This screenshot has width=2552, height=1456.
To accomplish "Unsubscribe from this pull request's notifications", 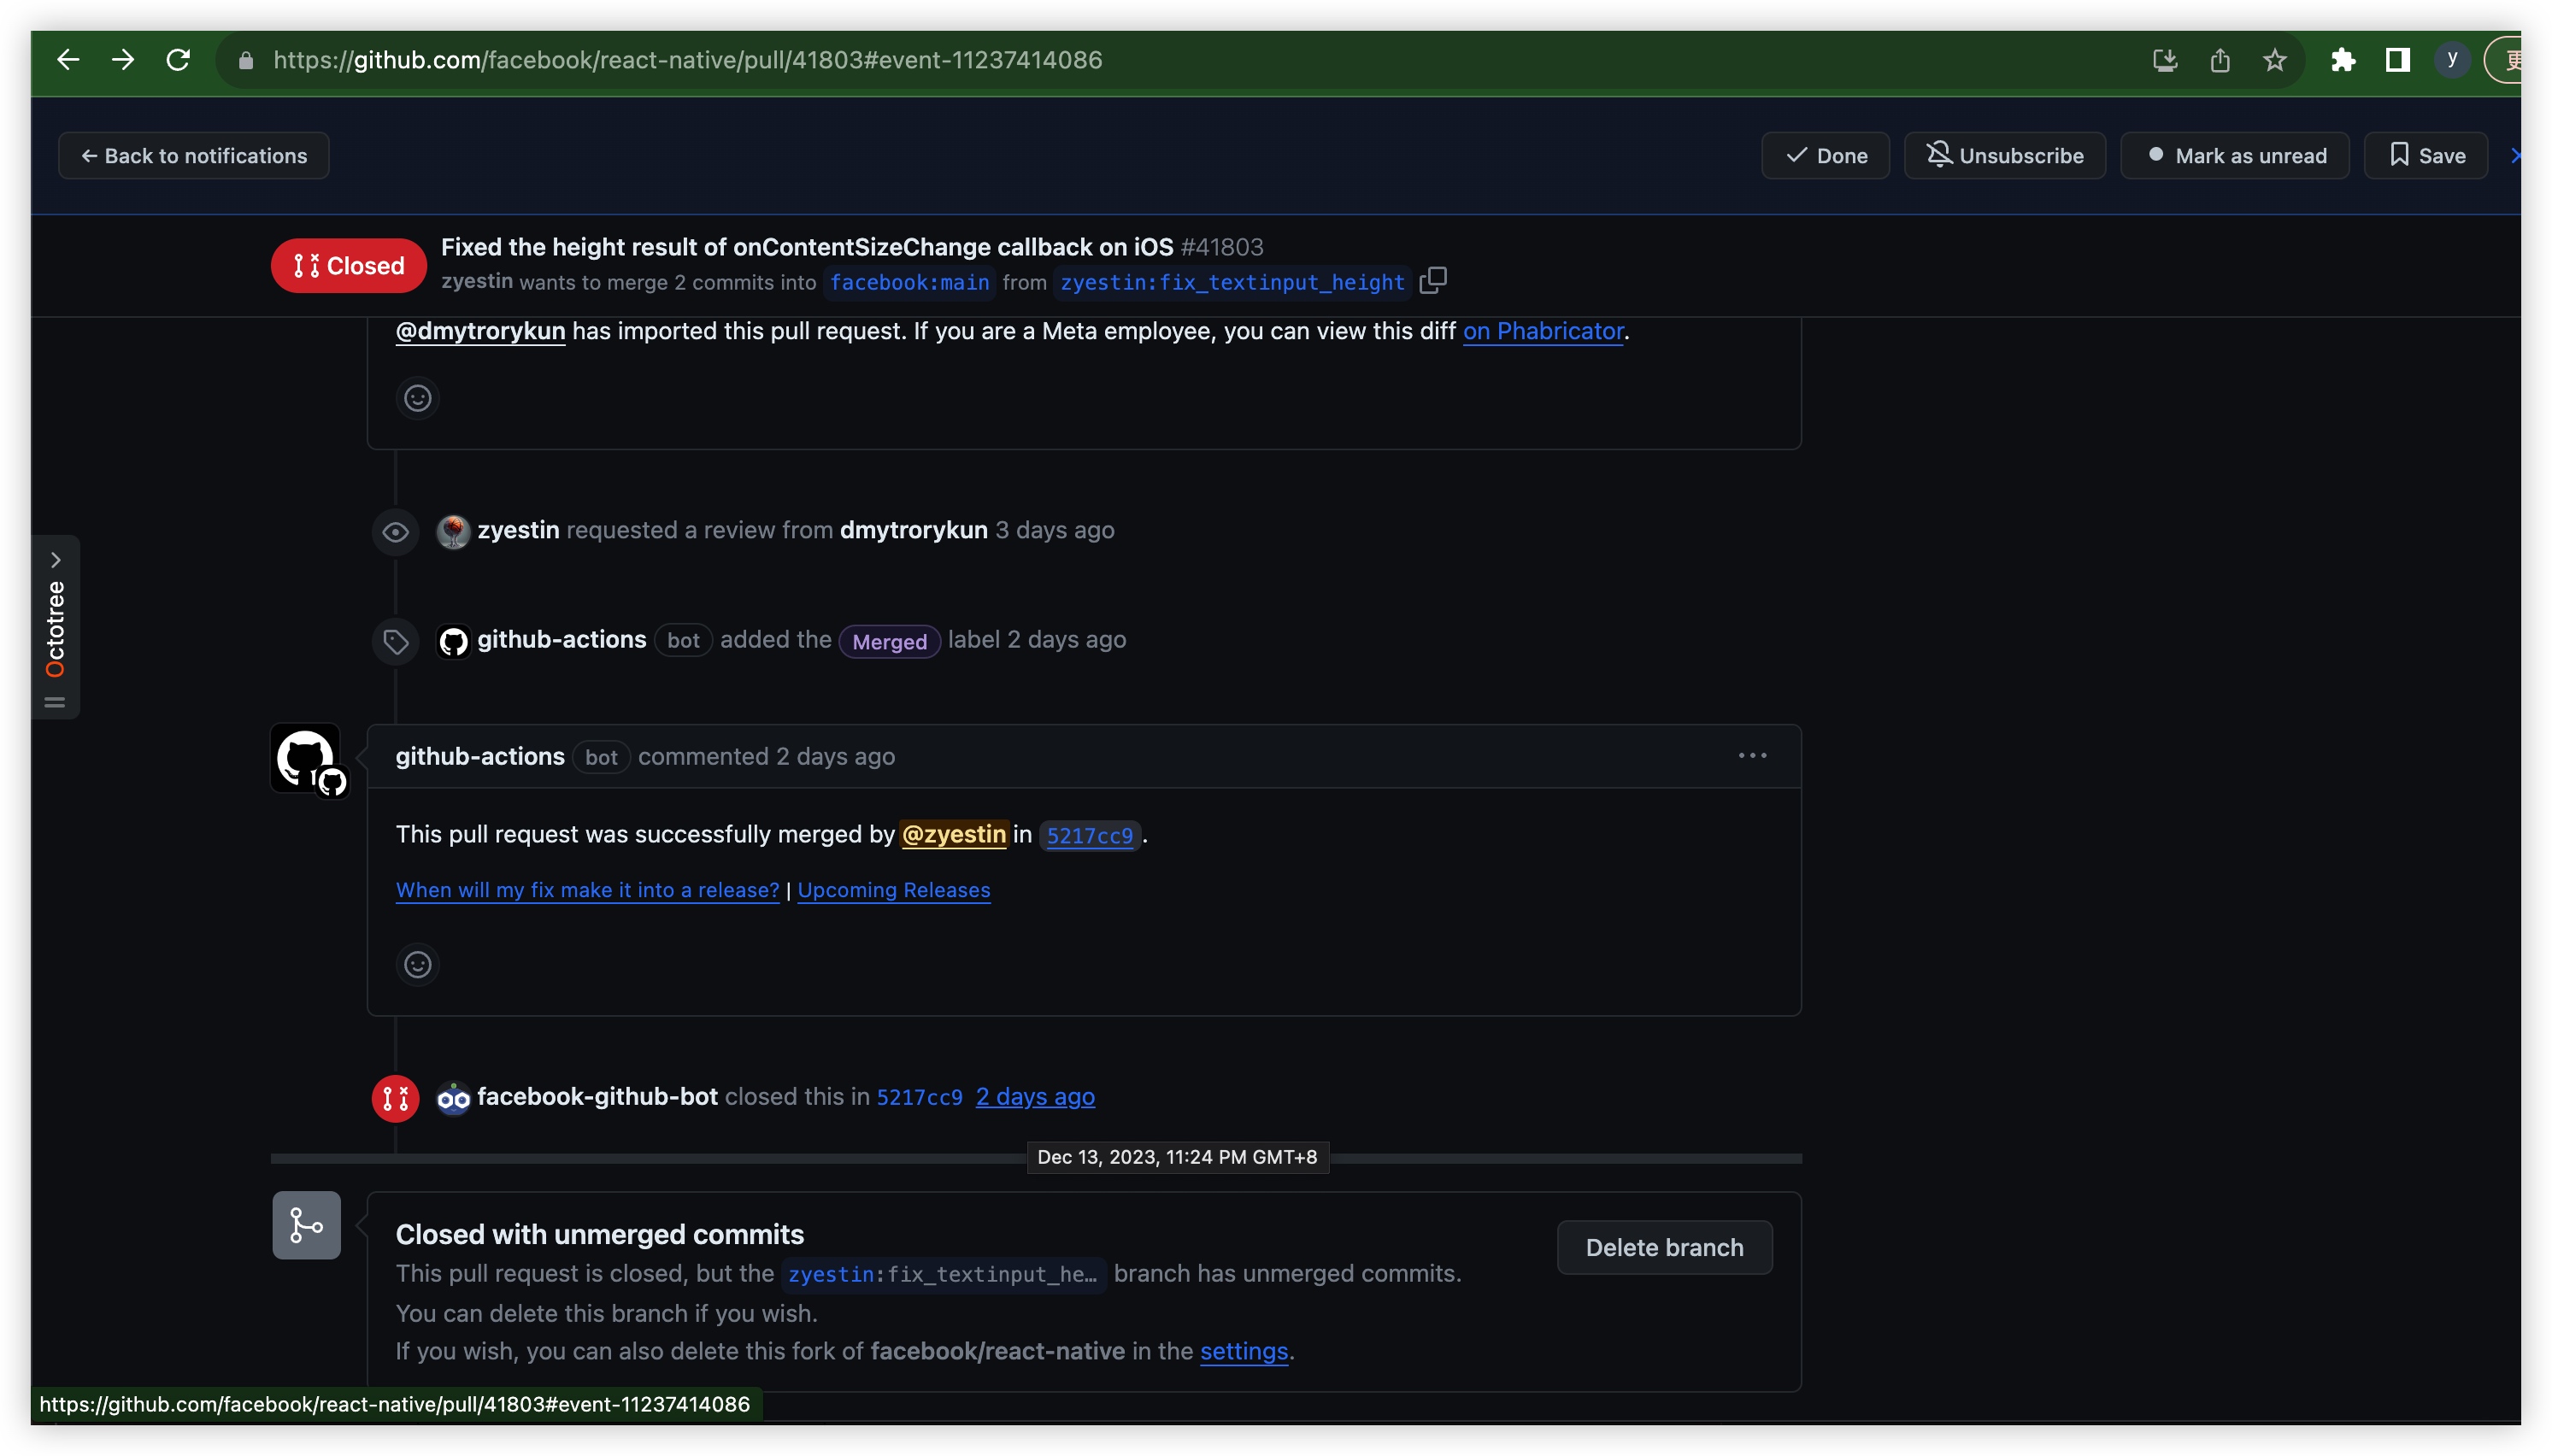I will (x=2005, y=155).
